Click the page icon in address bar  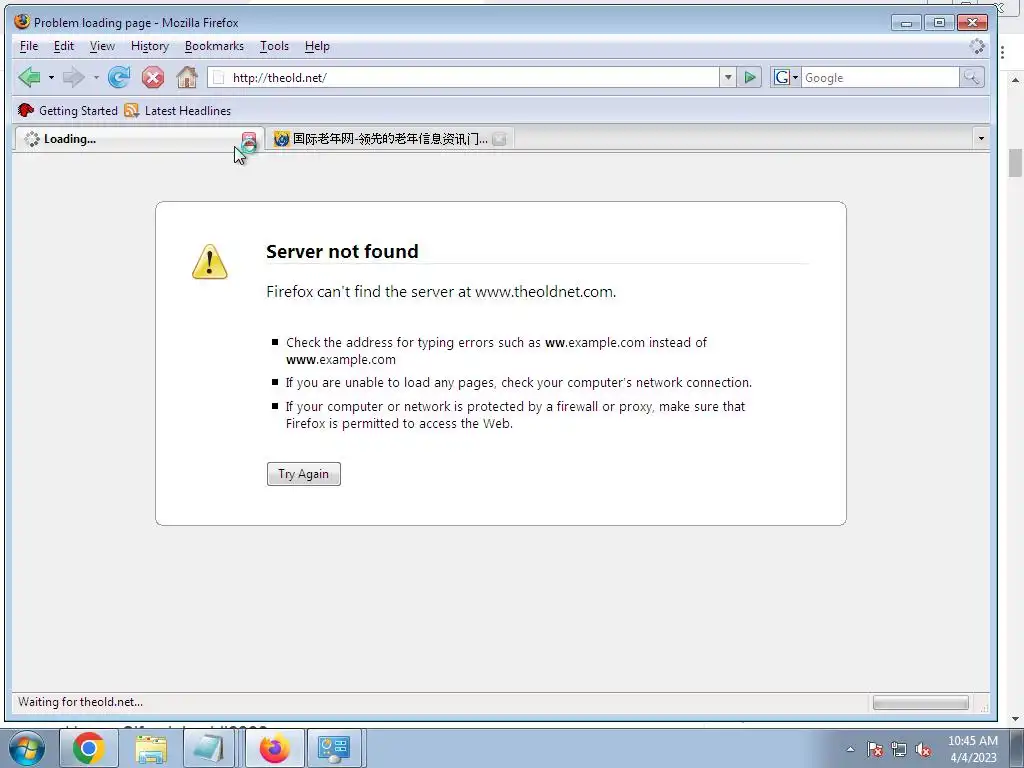[219, 78]
